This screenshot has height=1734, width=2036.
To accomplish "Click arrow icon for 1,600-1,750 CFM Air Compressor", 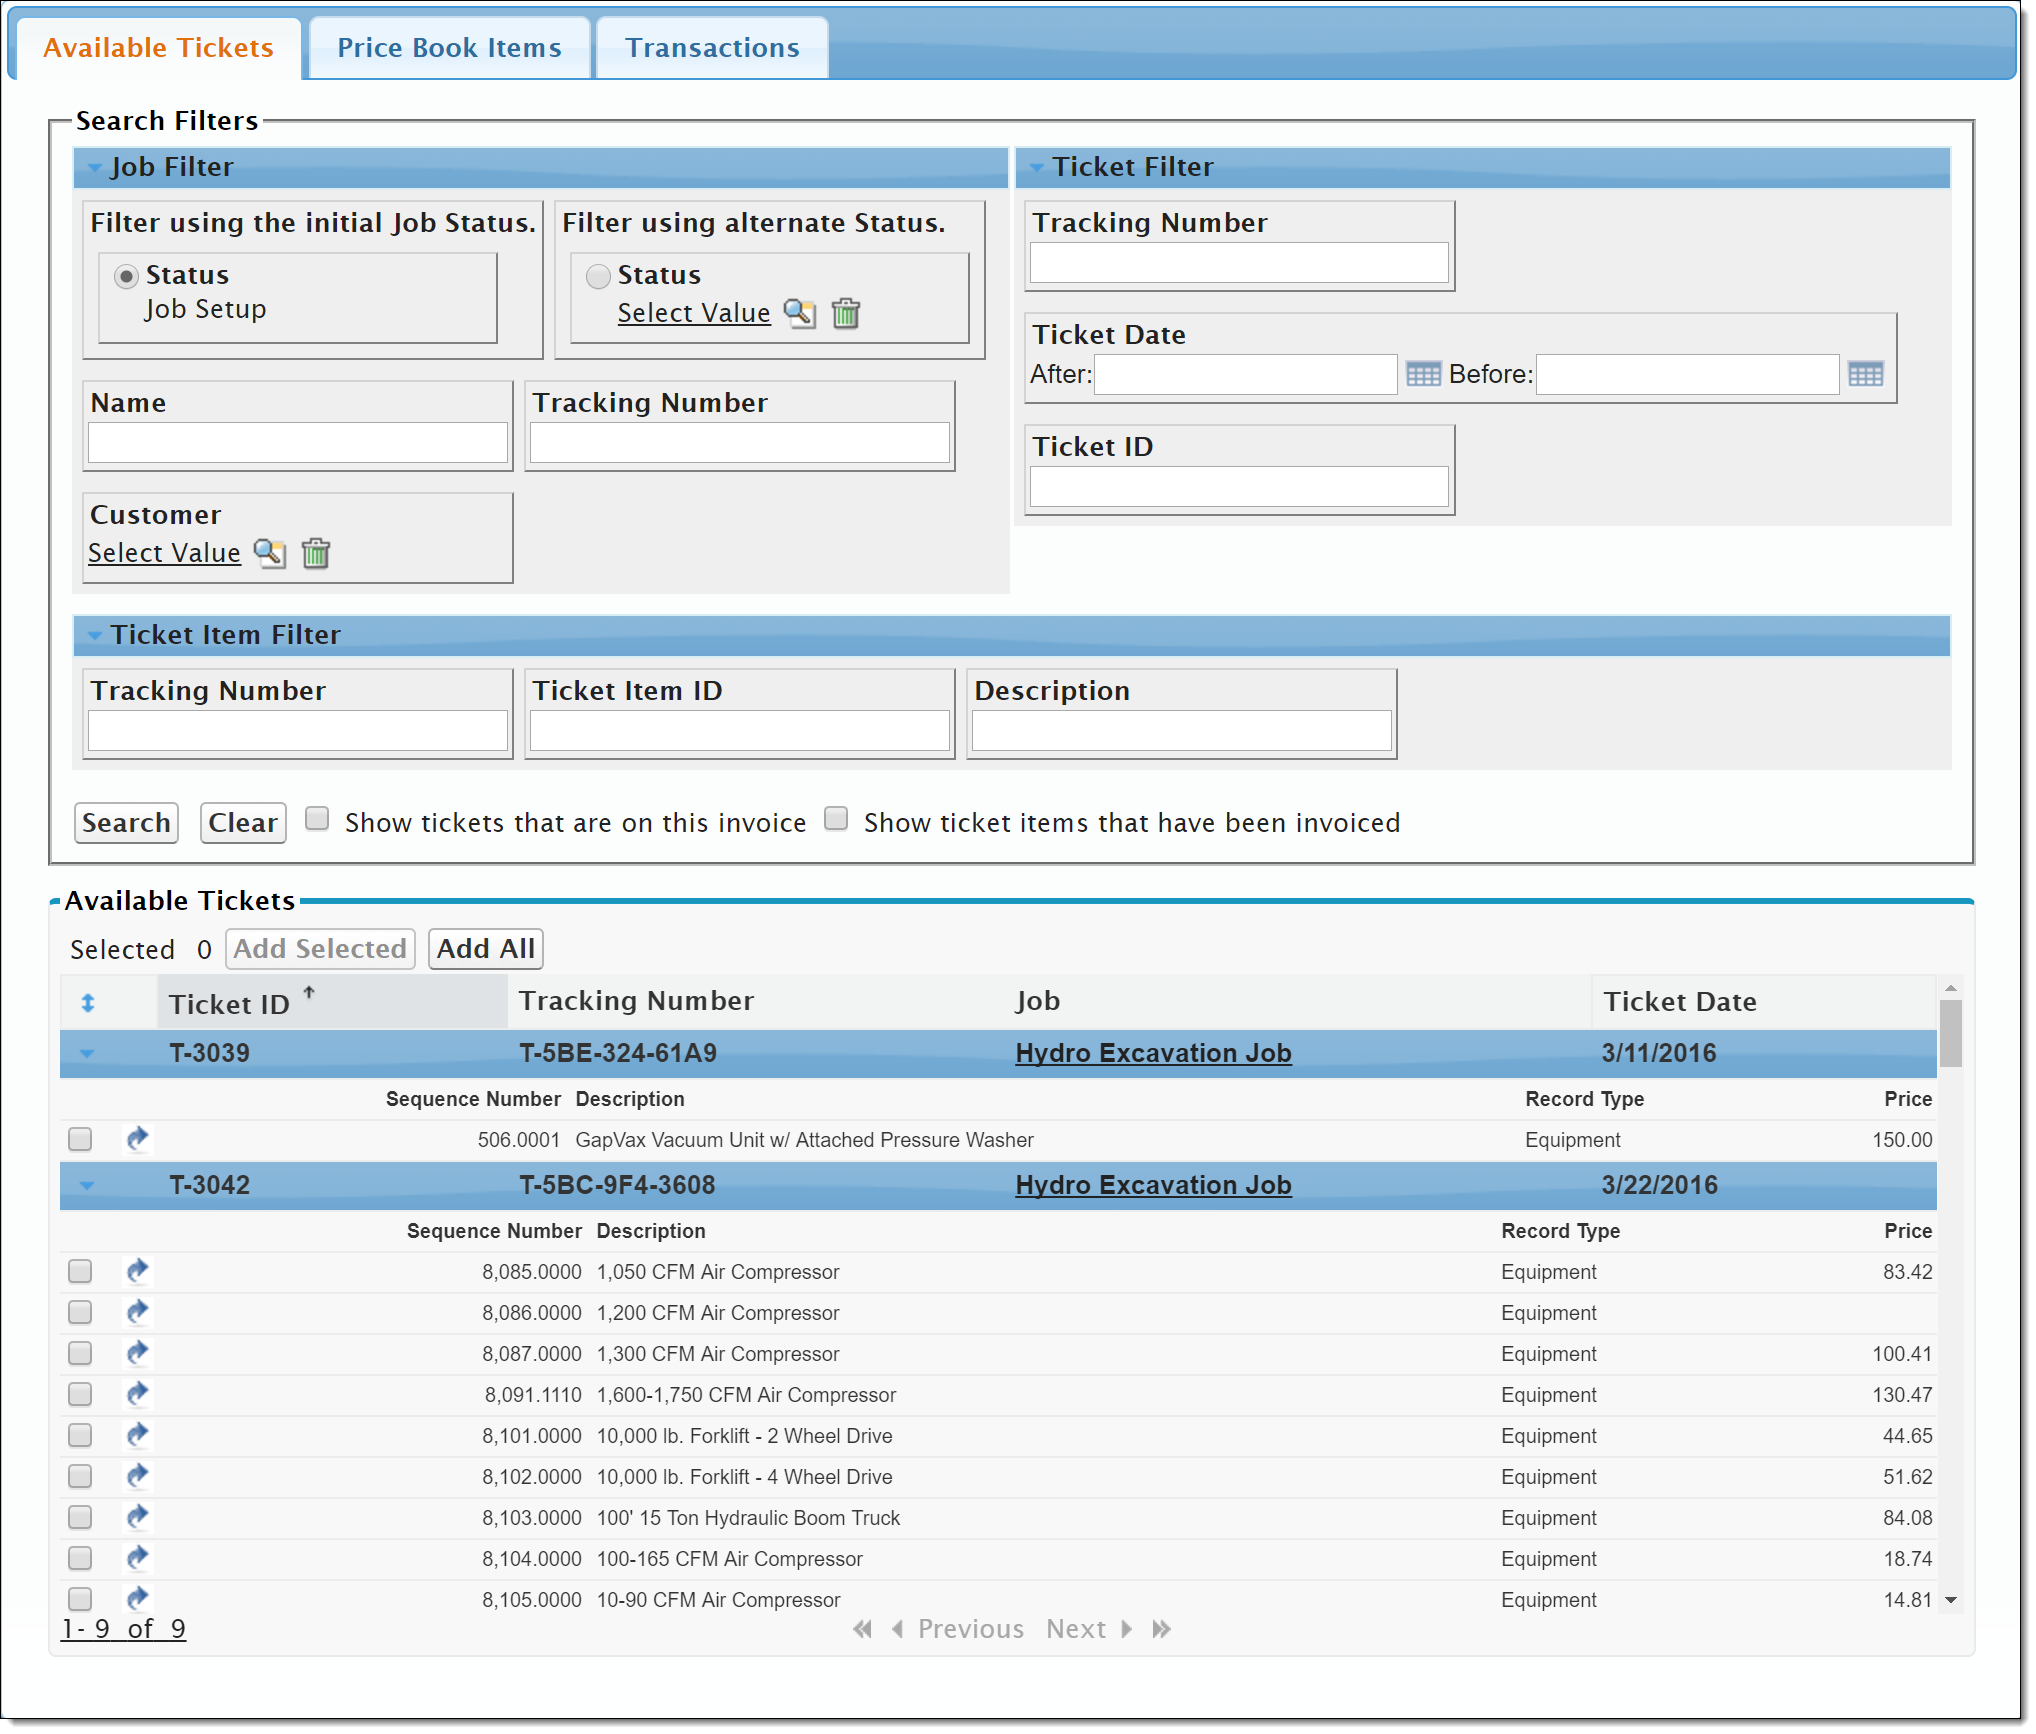I will tap(137, 1393).
